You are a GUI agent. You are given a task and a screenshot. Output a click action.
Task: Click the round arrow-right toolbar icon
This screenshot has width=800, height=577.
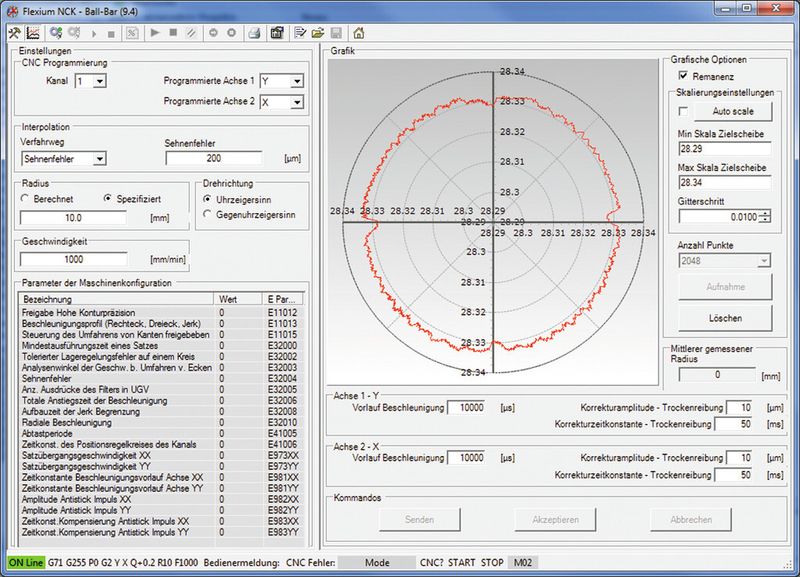213,33
